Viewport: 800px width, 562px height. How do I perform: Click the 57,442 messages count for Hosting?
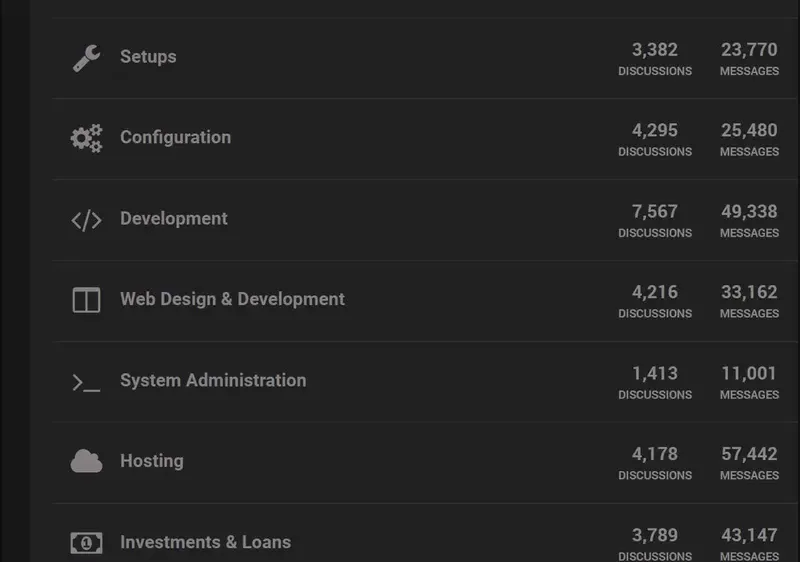coord(749,454)
